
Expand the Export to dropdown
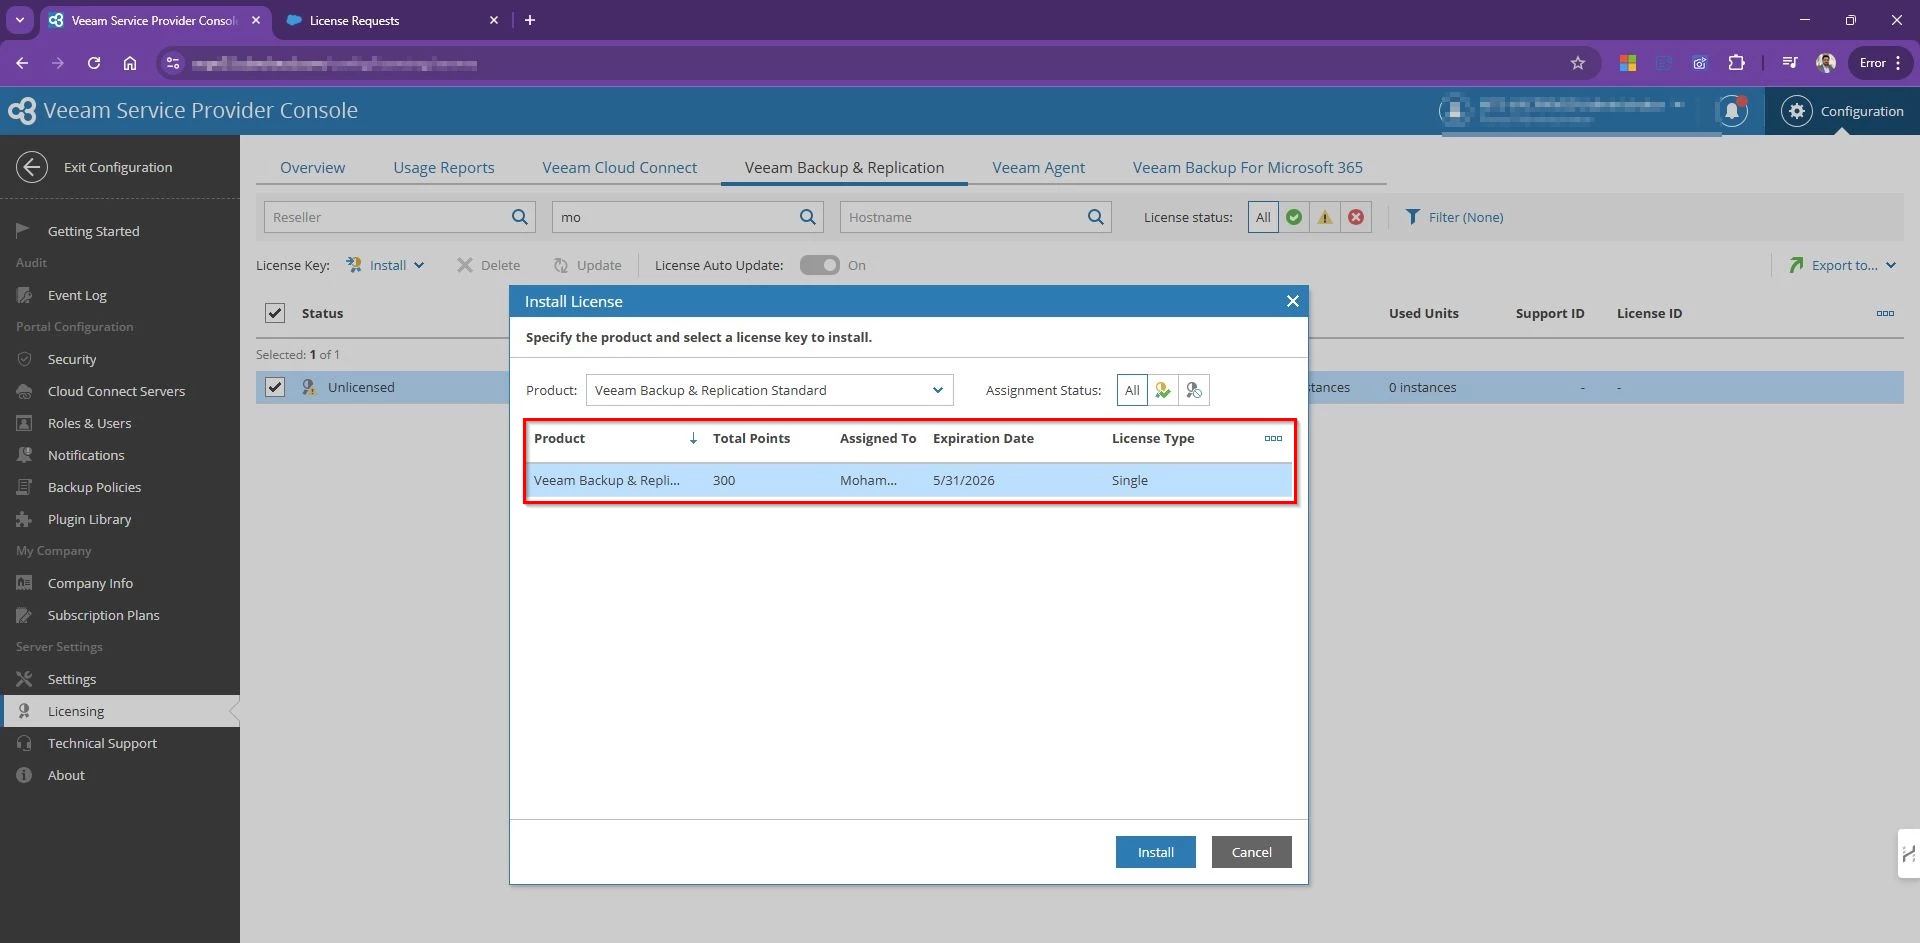(1842, 265)
